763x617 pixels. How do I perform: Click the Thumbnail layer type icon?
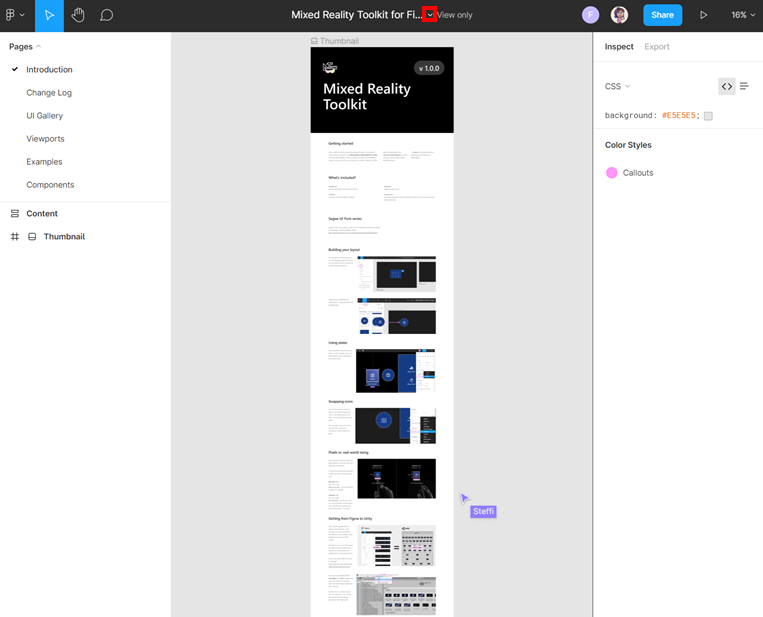pos(32,236)
